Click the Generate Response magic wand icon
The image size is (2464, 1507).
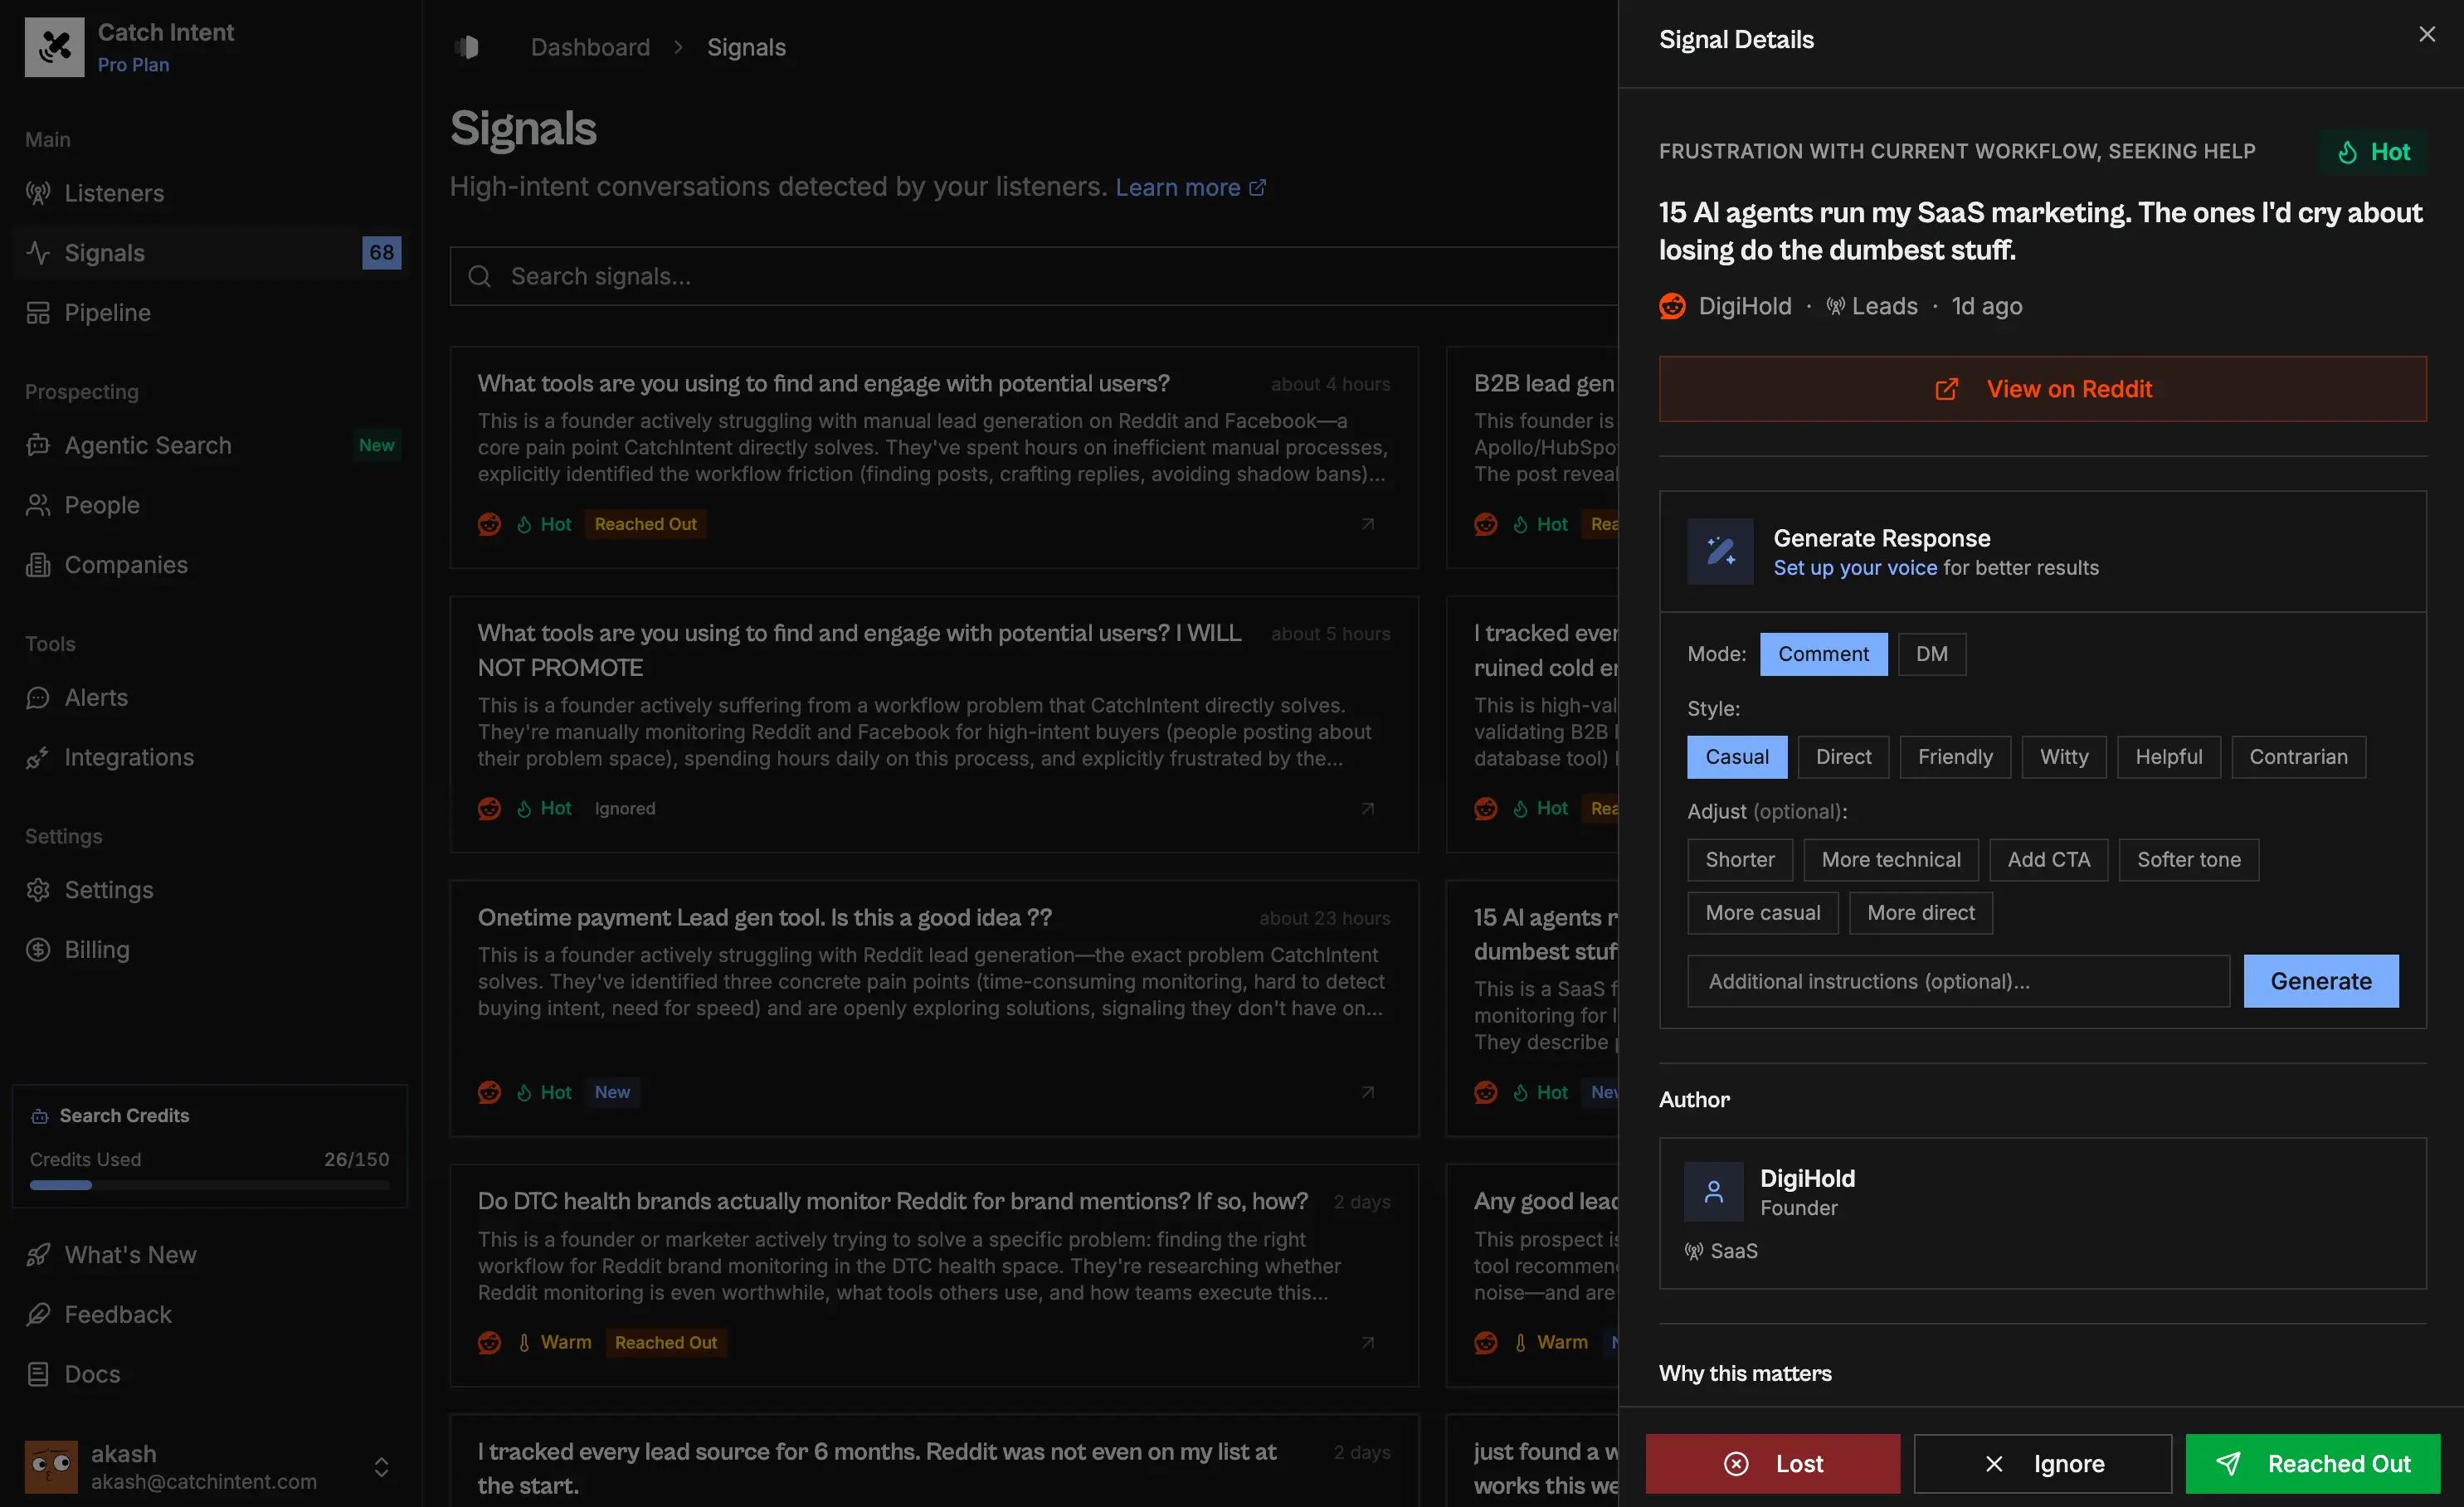[1720, 551]
